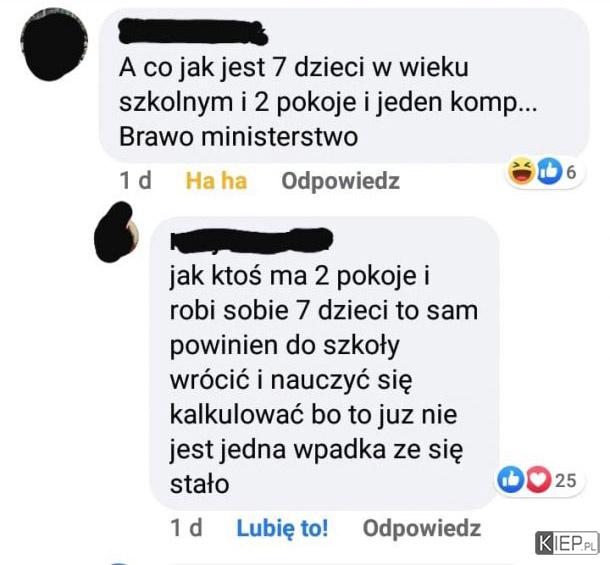Open the first commenter's redacted name link
This screenshot has height=565, width=610.
[193, 32]
